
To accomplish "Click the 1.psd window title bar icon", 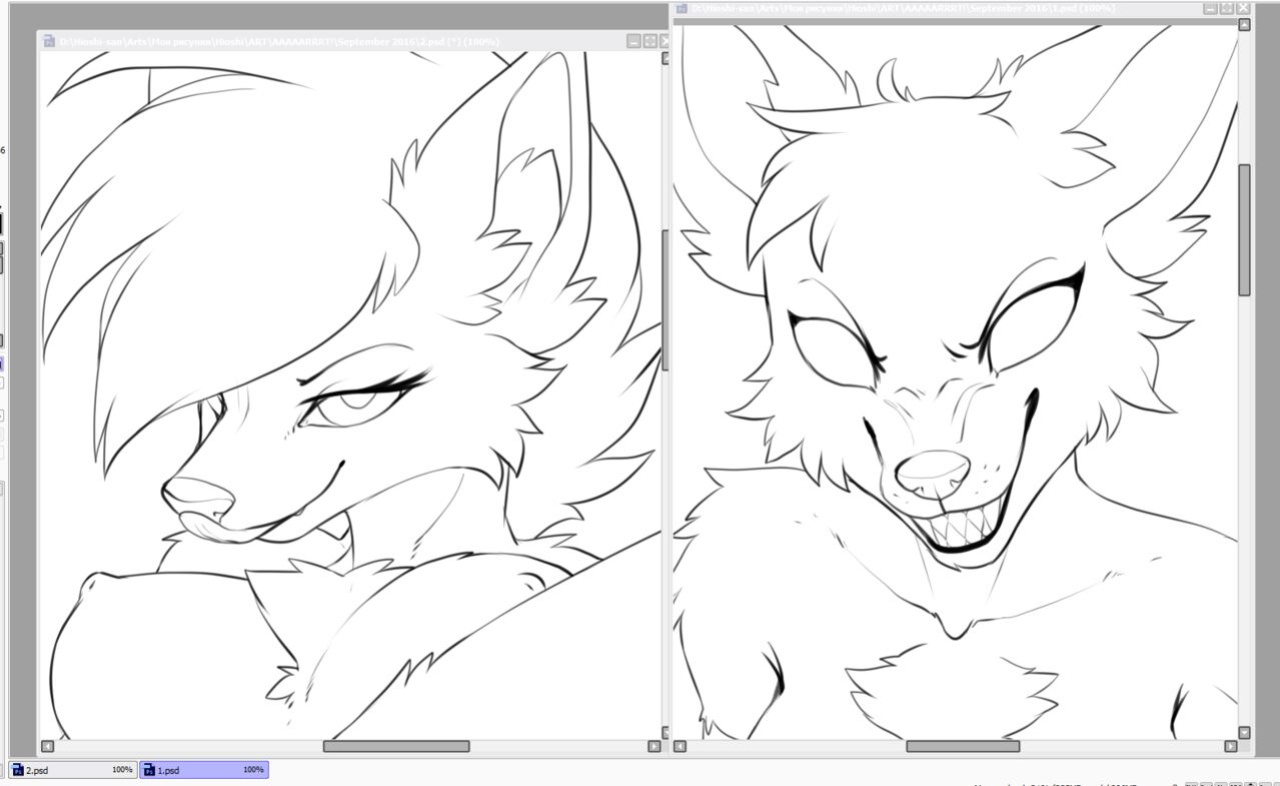I will [682, 8].
